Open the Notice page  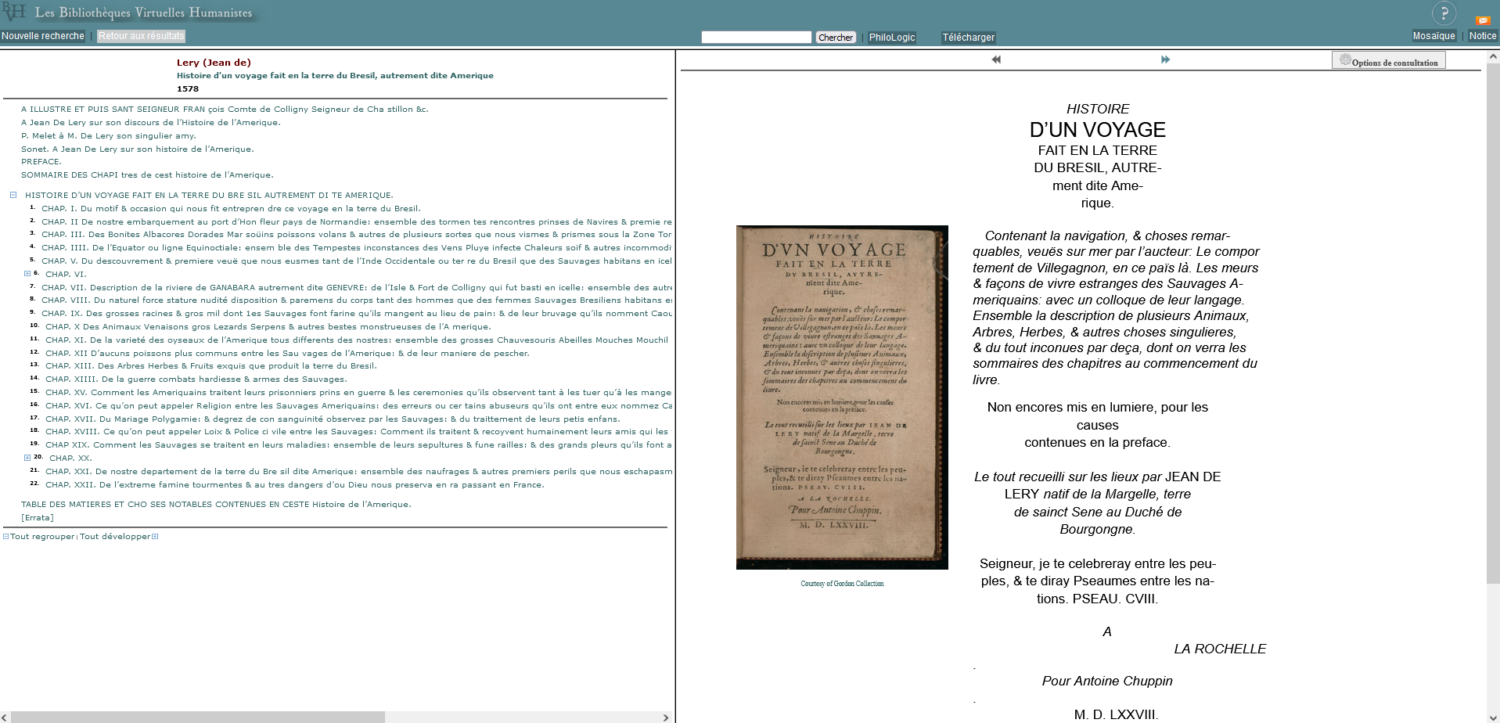tap(1482, 36)
